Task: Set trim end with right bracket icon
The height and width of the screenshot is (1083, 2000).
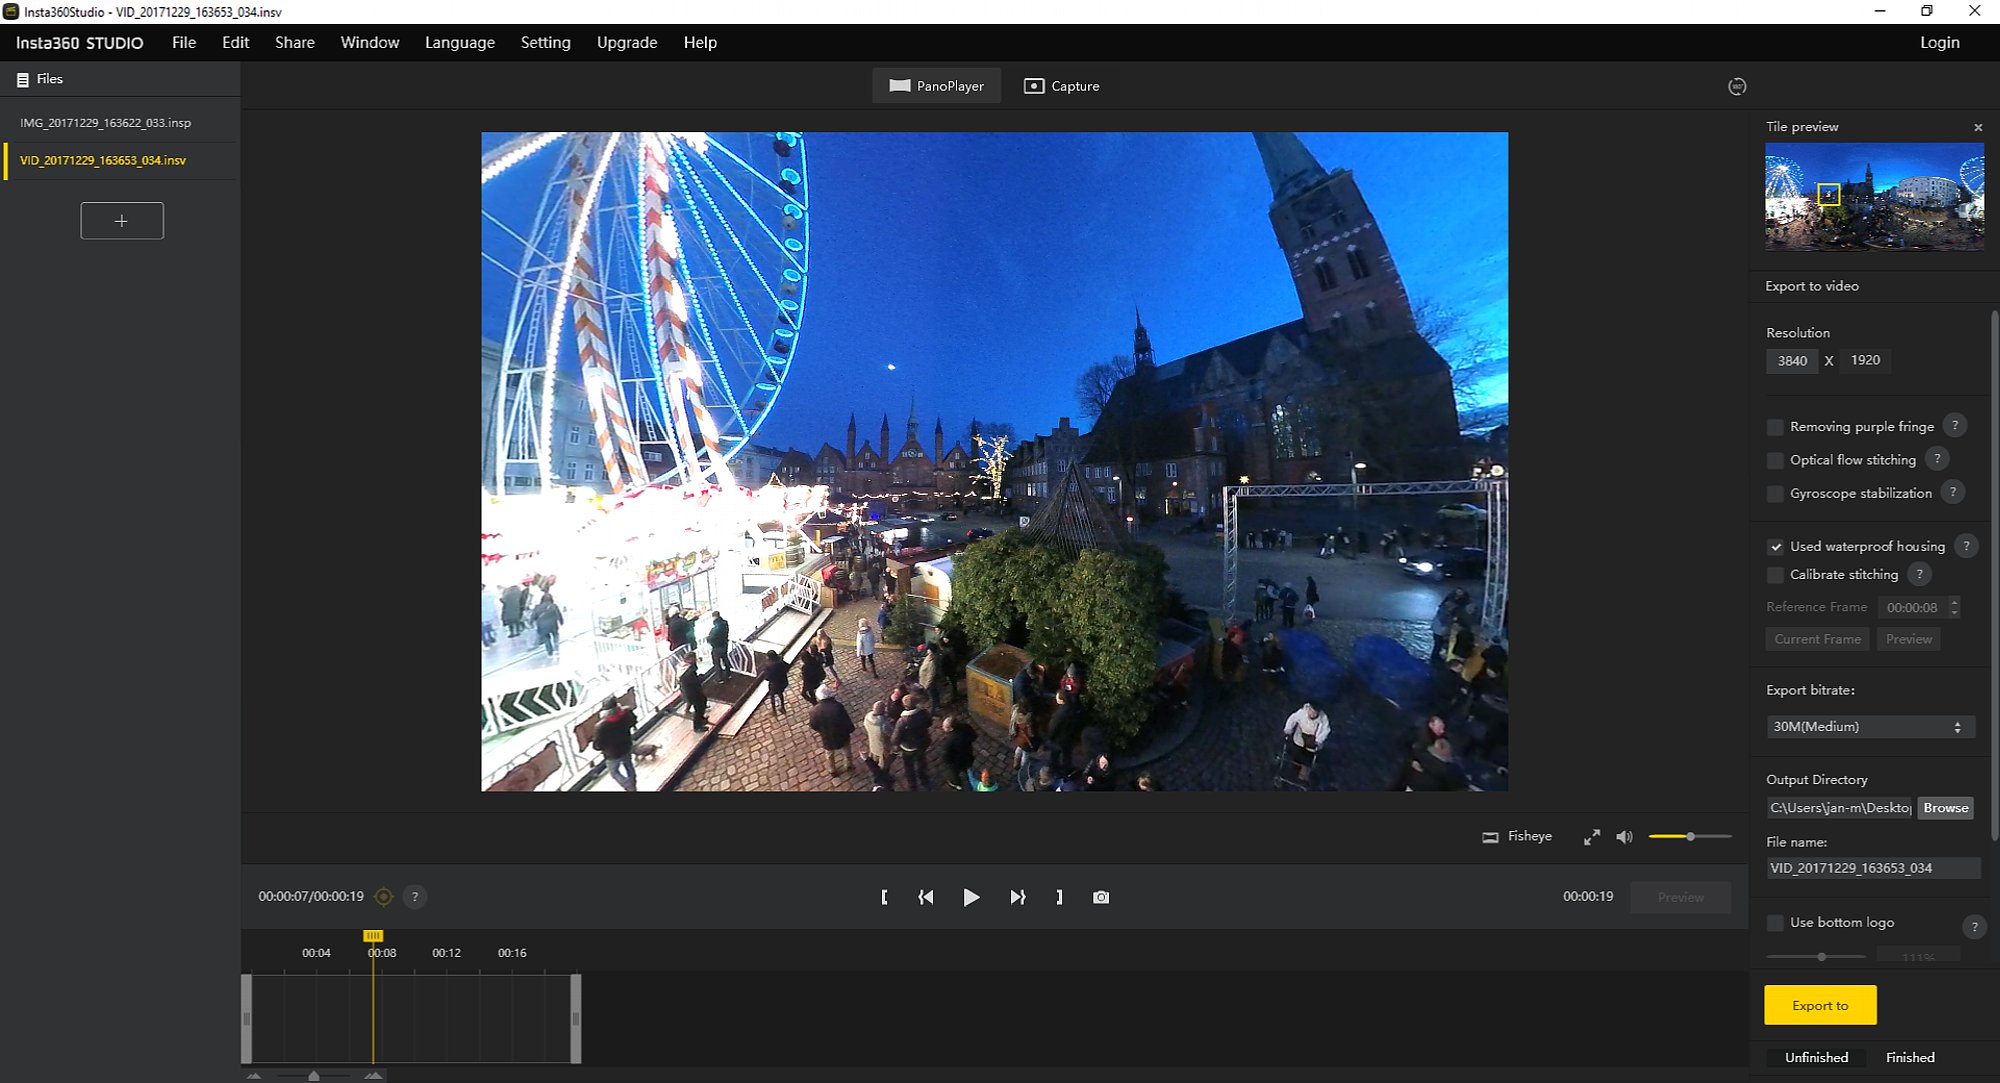Action: pos(1059,897)
